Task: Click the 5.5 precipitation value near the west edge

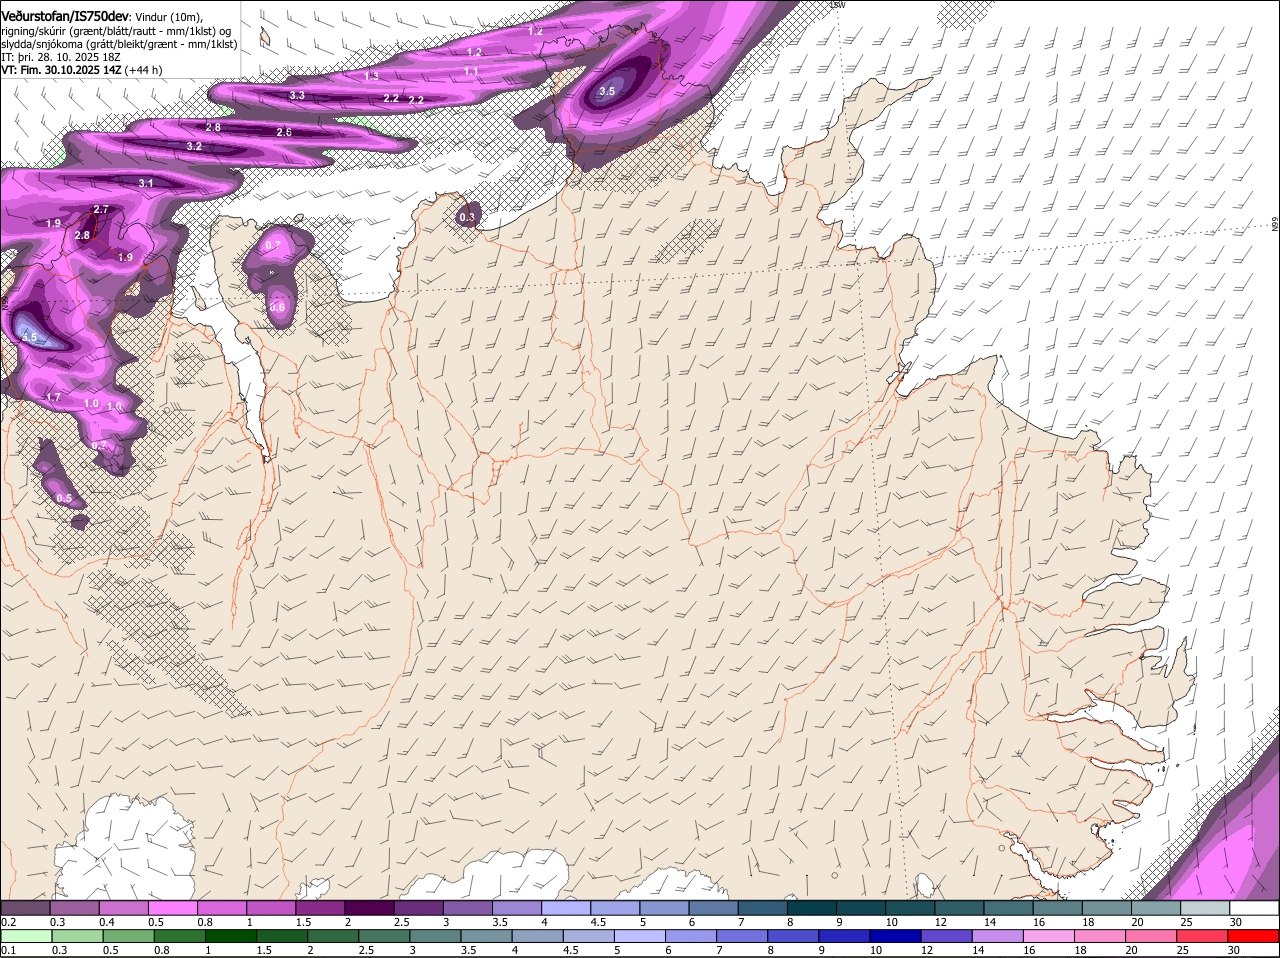Action: click(x=29, y=338)
